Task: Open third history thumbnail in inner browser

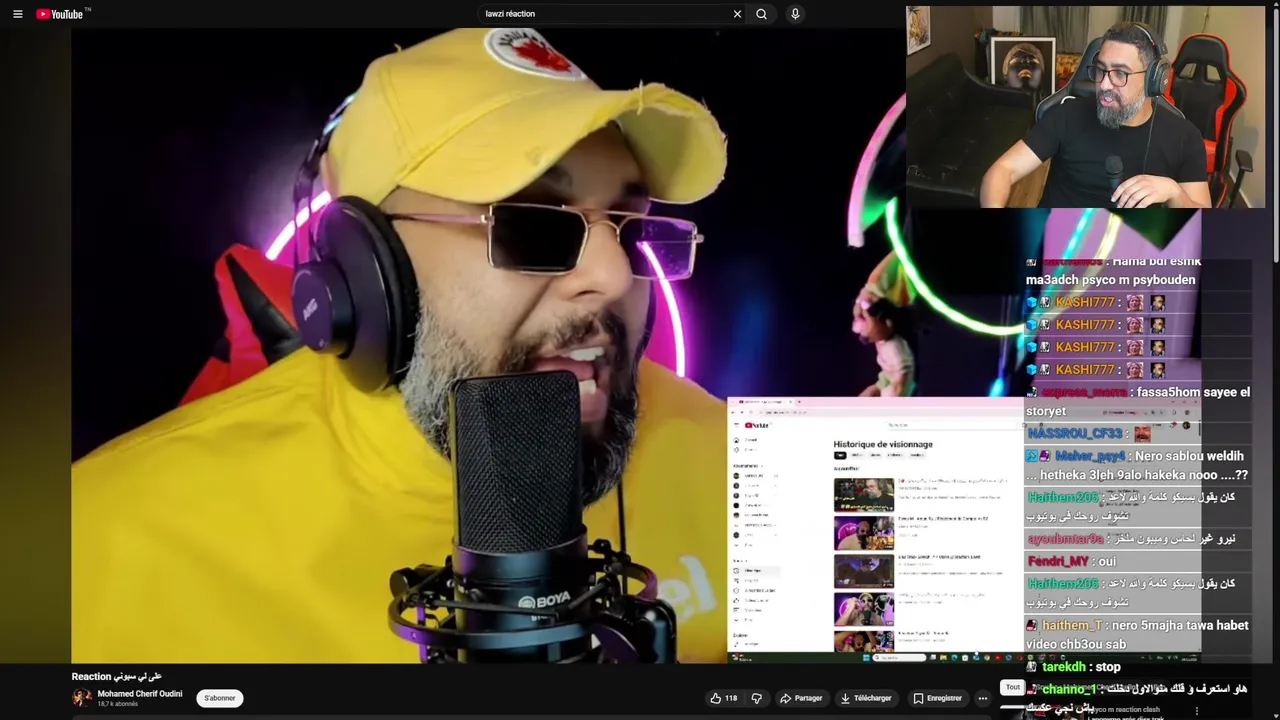Action: (864, 571)
